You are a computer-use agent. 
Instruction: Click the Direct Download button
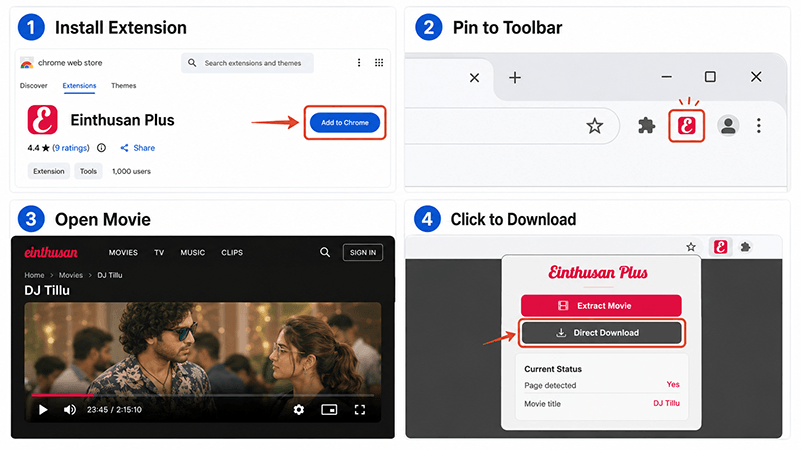[601, 333]
